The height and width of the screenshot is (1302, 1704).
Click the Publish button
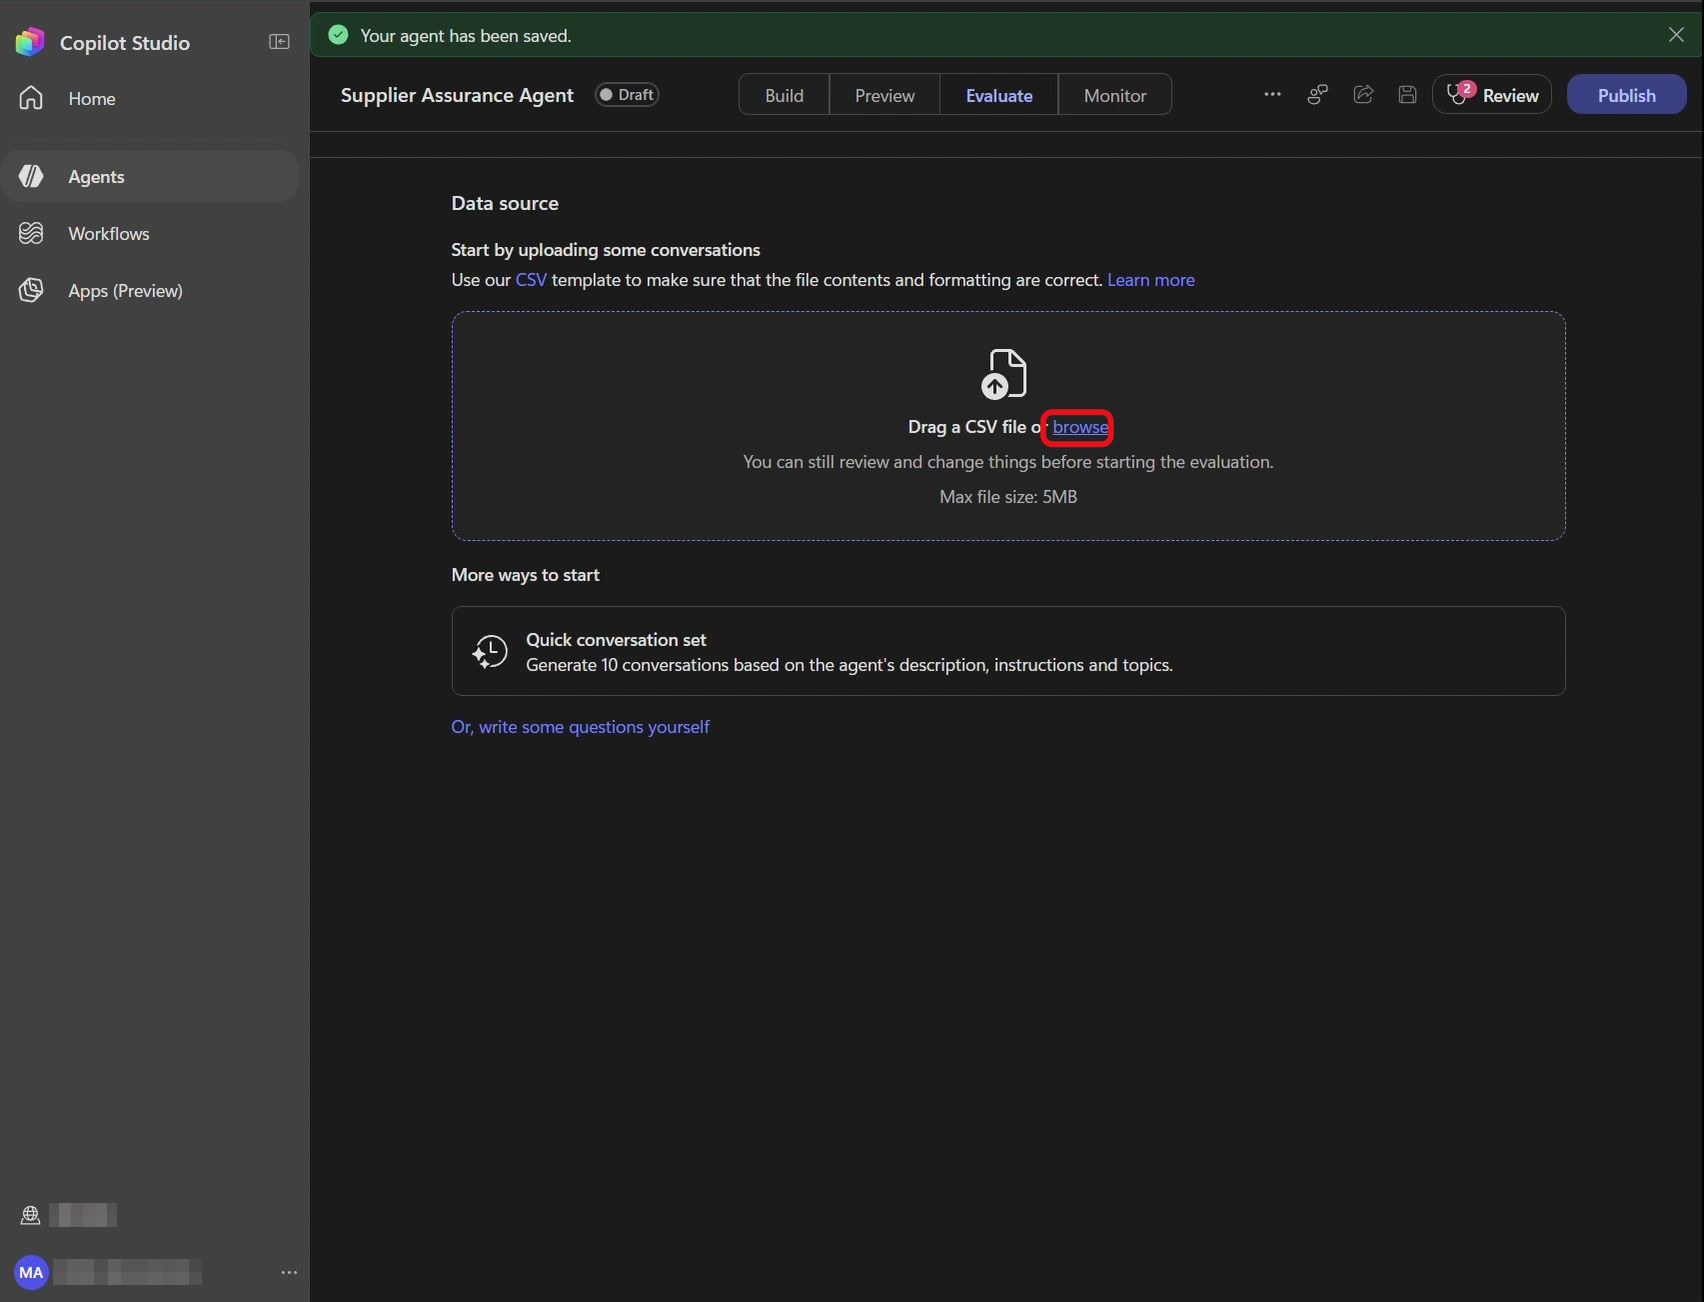click(x=1626, y=95)
